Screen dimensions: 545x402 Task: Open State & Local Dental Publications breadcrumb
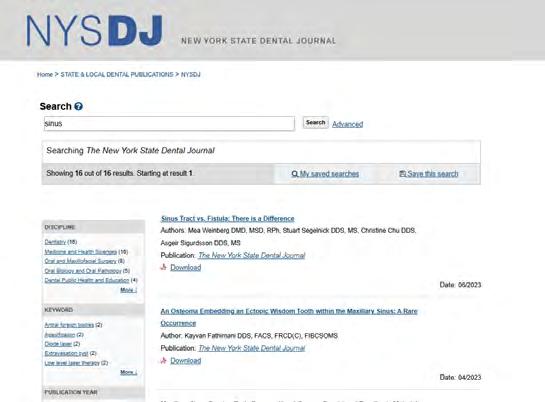(117, 74)
